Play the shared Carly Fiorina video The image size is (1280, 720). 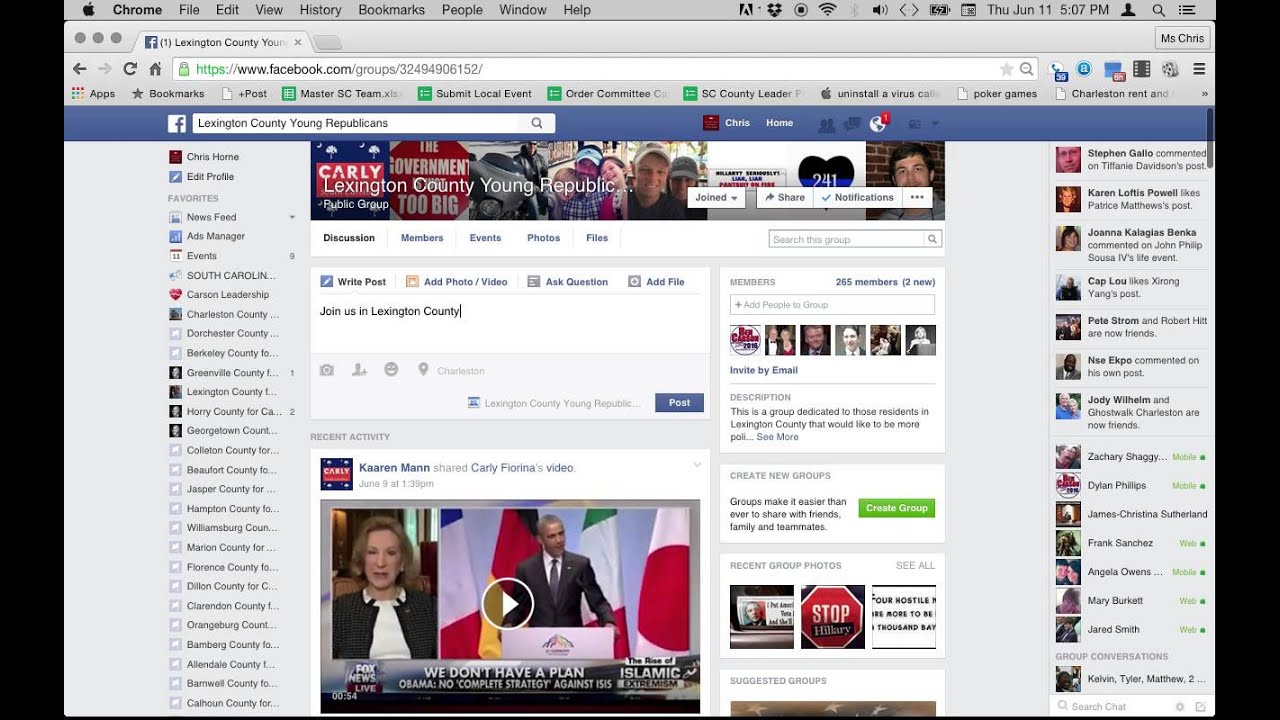tap(508, 604)
